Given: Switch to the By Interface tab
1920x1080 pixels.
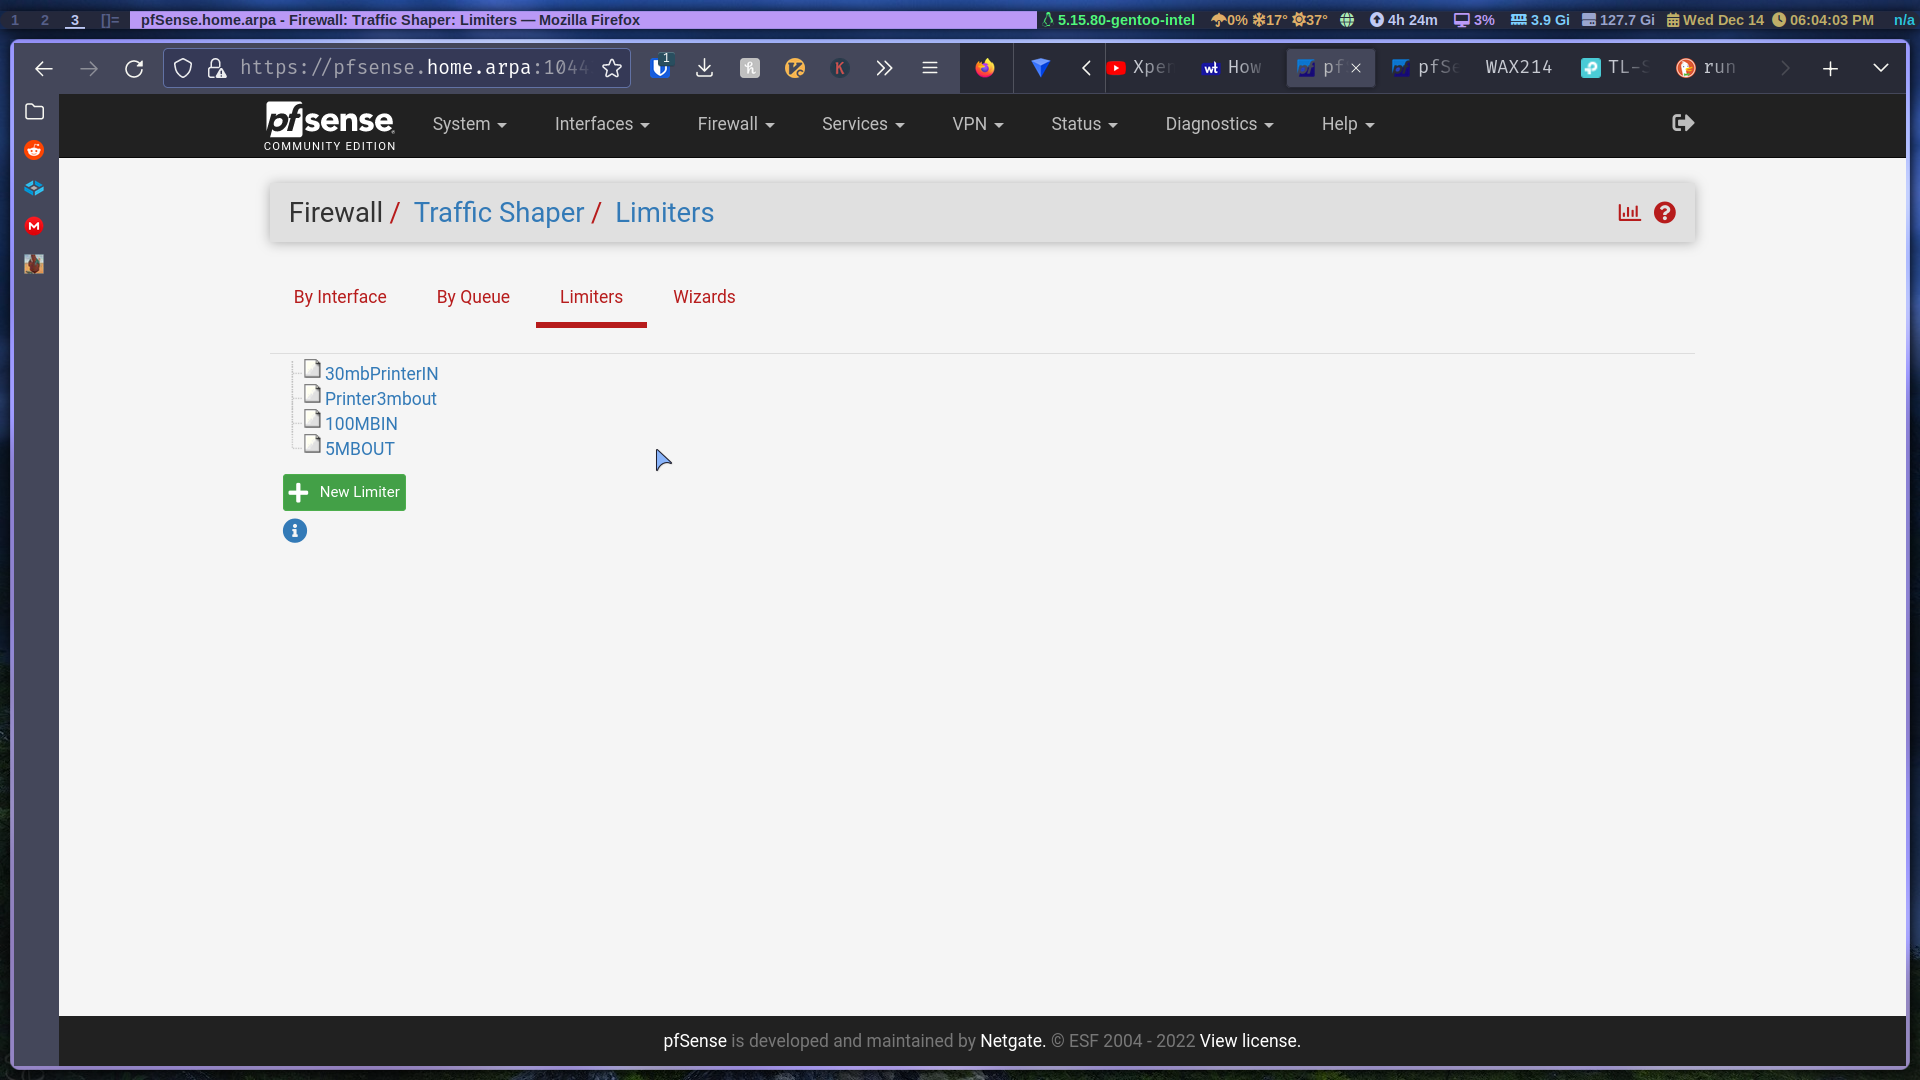Looking at the screenshot, I should (339, 297).
